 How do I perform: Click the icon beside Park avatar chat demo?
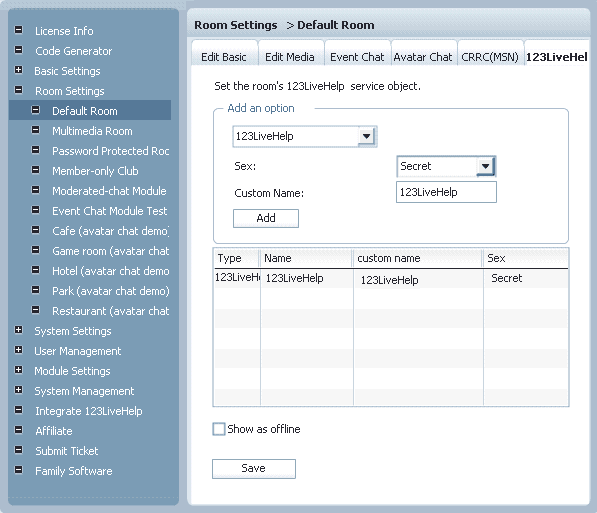(x=35, y=290)
